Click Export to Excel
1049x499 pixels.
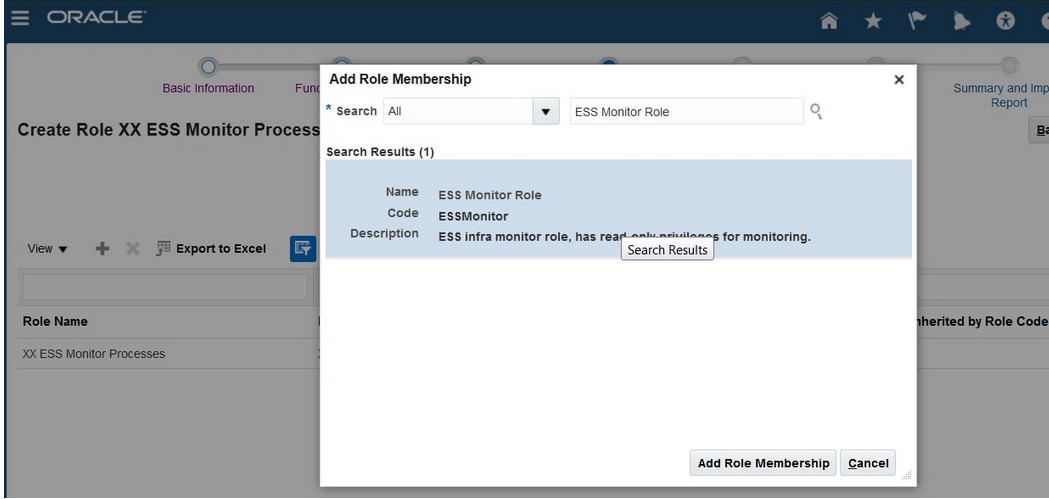[212, 249]
